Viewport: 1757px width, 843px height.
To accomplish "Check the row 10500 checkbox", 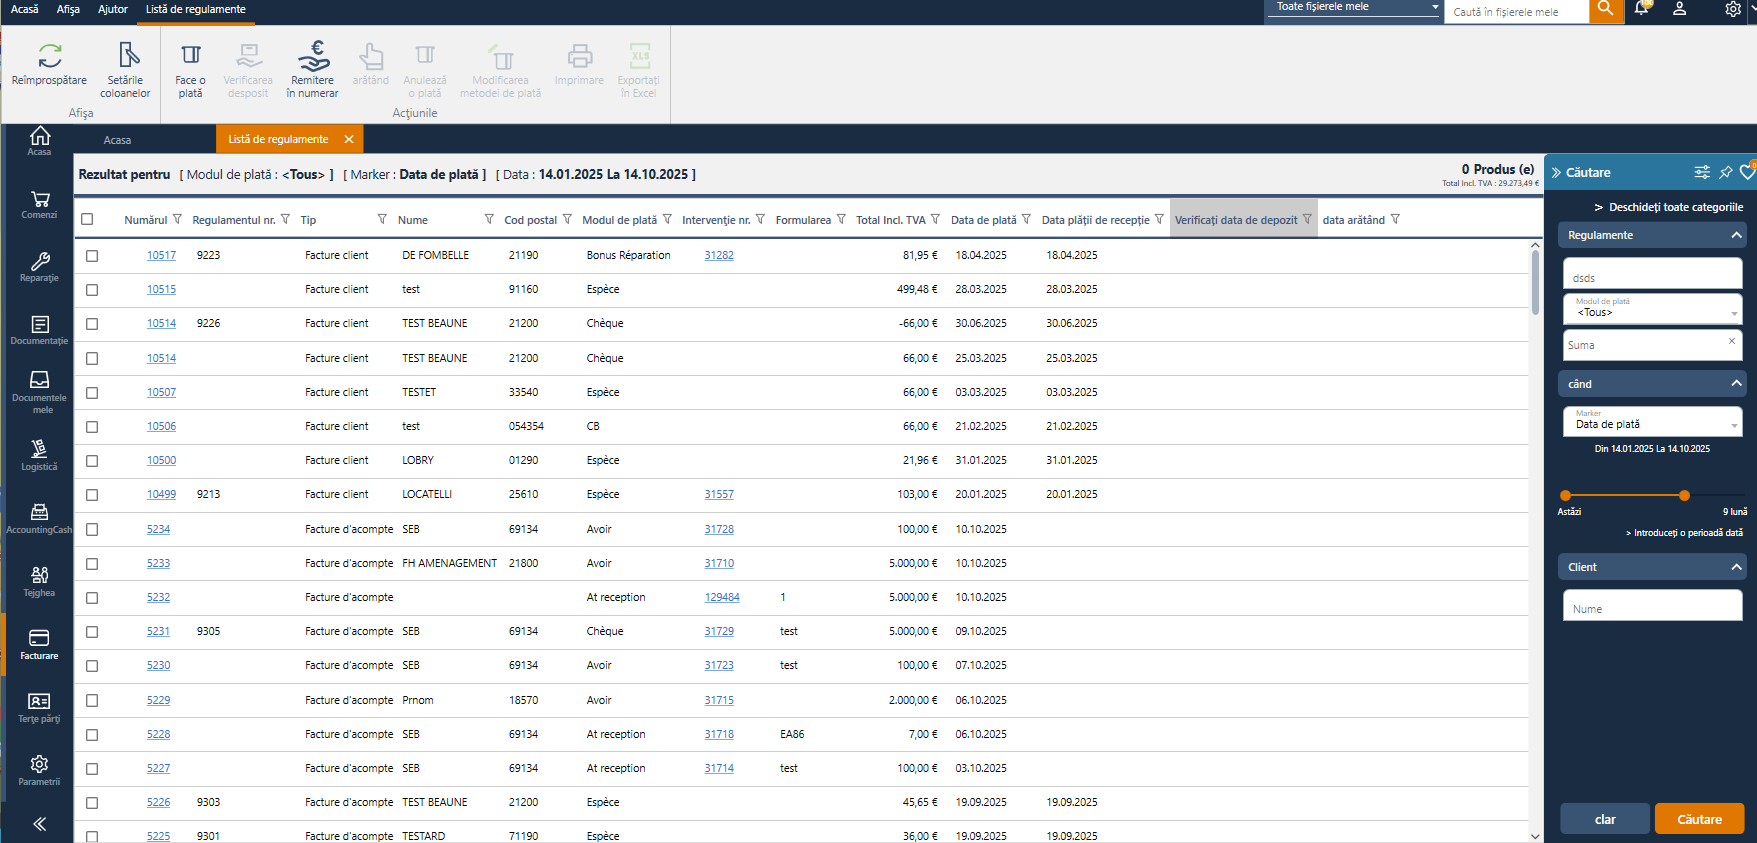I will coord(92,461).
